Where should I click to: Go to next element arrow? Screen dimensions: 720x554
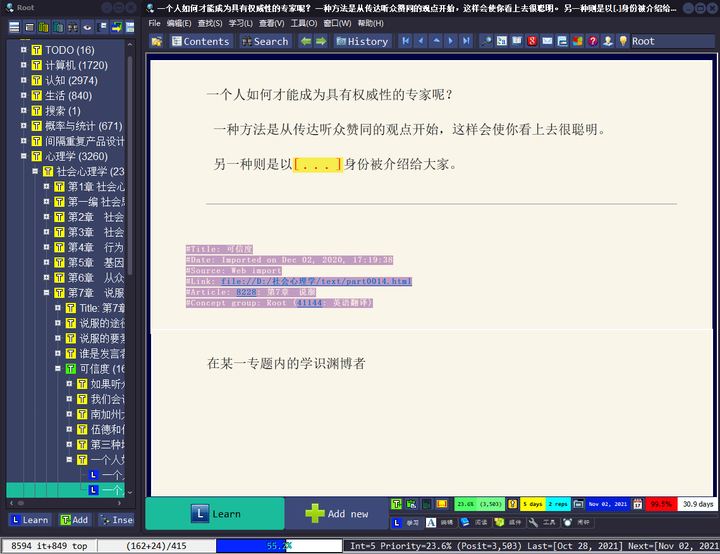click(451, 41)
